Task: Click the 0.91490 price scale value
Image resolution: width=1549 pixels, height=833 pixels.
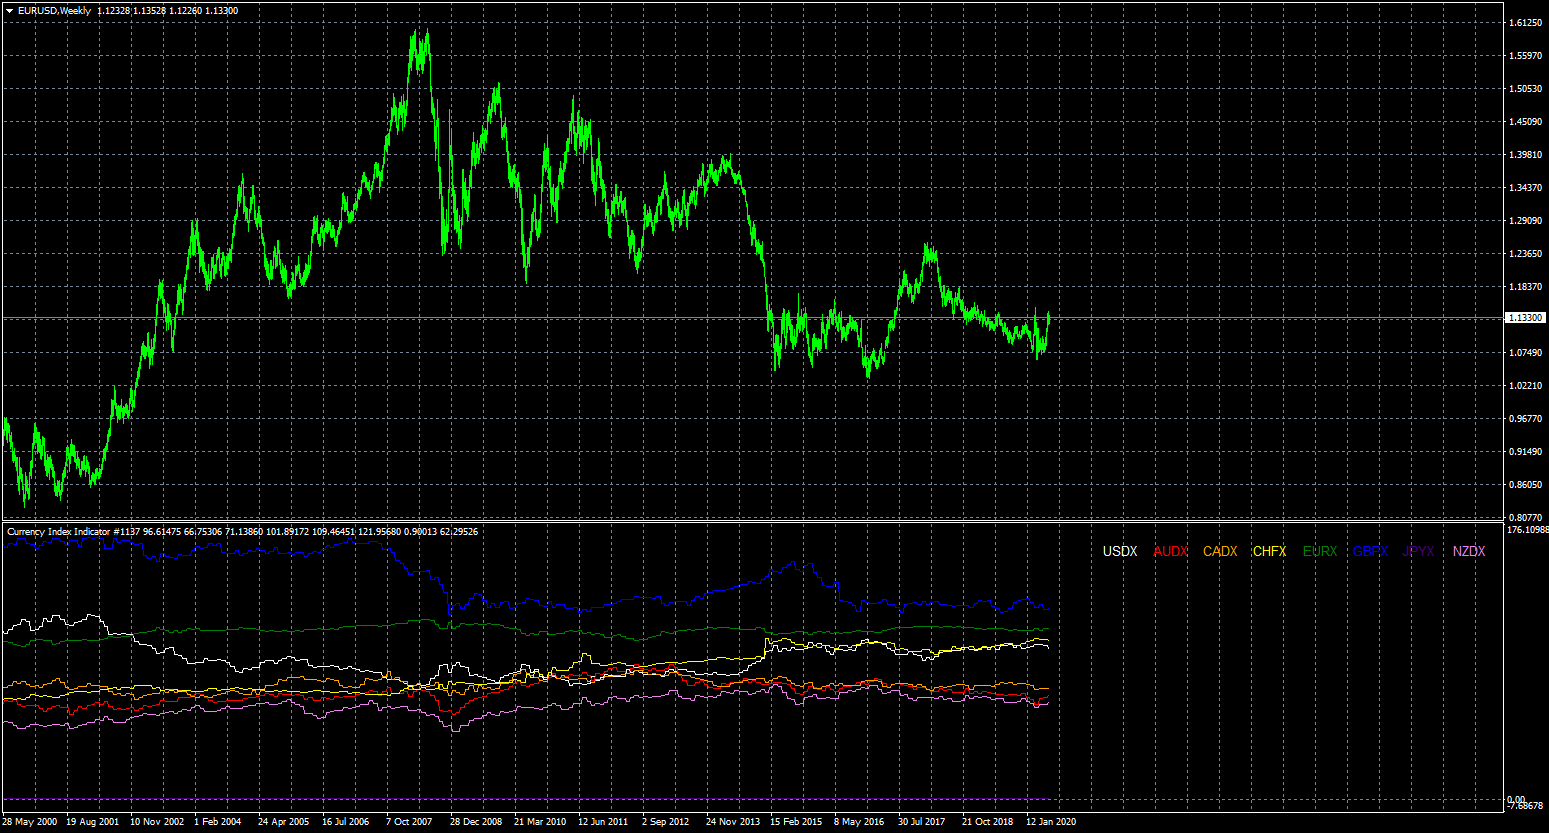Action: point(1524,451)
